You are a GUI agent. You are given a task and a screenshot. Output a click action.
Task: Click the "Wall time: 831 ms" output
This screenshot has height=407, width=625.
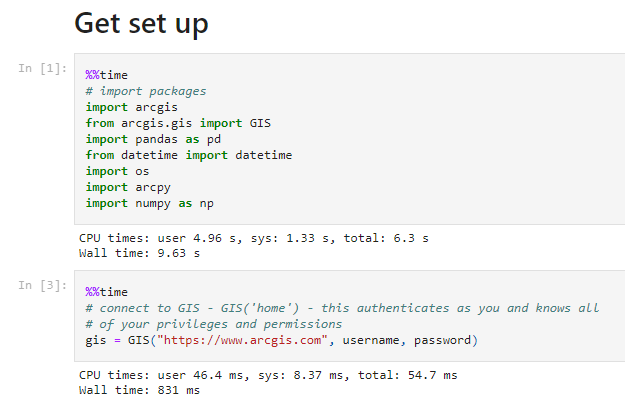pyautogui.click(x=139, y=390)
